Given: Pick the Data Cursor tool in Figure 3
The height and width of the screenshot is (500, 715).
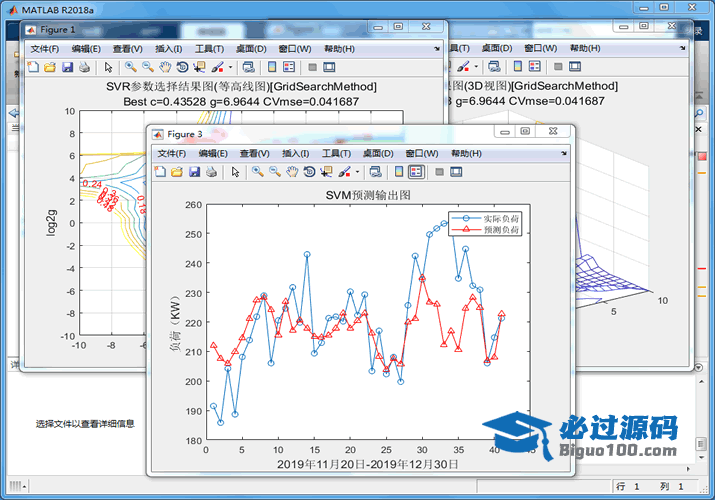Looking at the screenshot, I should tap(325, 172).
